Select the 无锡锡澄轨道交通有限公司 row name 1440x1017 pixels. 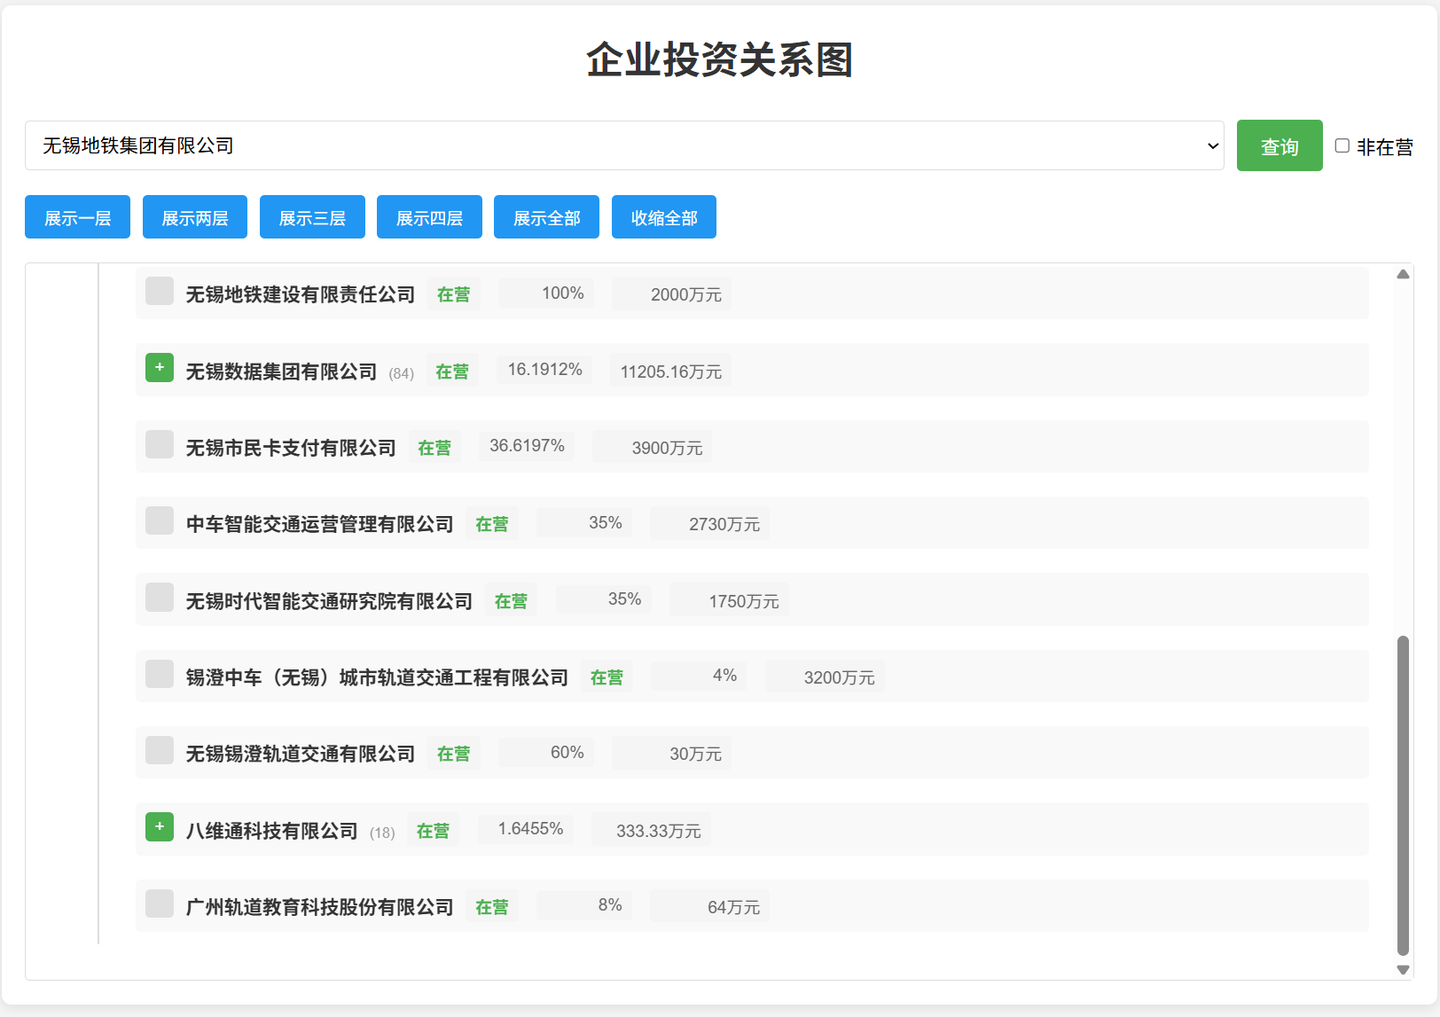[300, 754]
